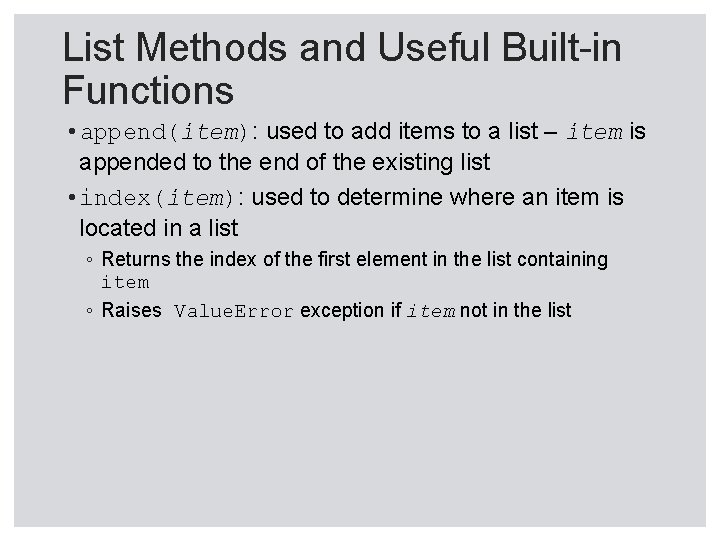The image size is (720, 540).
Task: Click the text "located in a list"
Action: pyautogui.click(x=158, y=228)
